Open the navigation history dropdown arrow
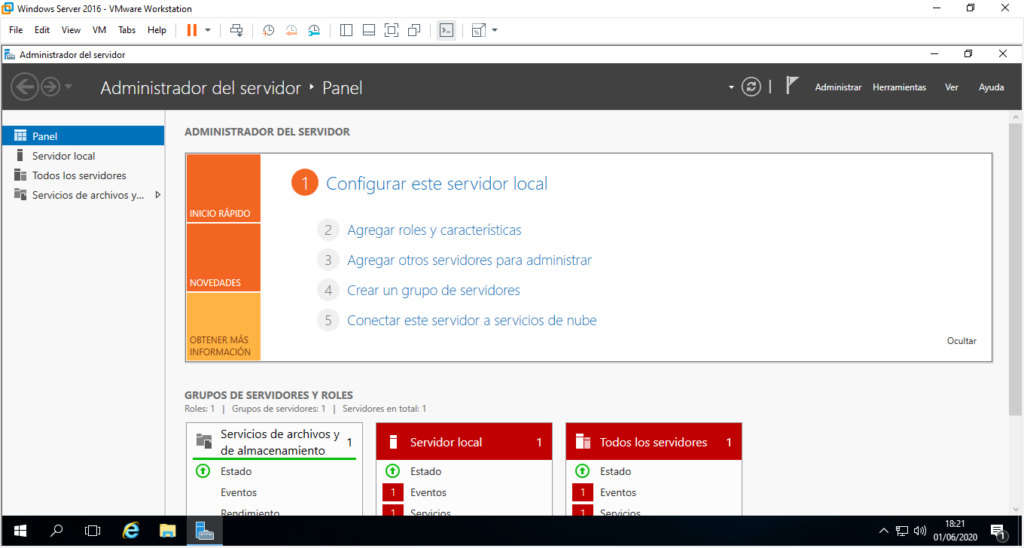Viewport: 1024px width, 548px height. 68,87
